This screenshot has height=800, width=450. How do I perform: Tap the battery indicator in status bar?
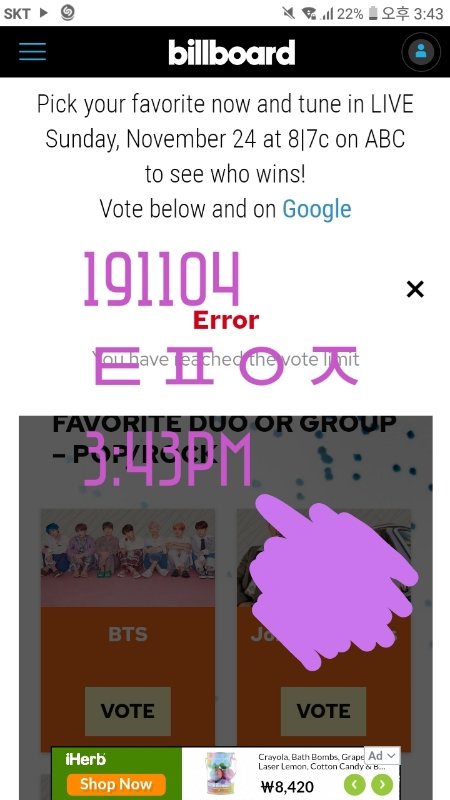(x=373, y=13)
